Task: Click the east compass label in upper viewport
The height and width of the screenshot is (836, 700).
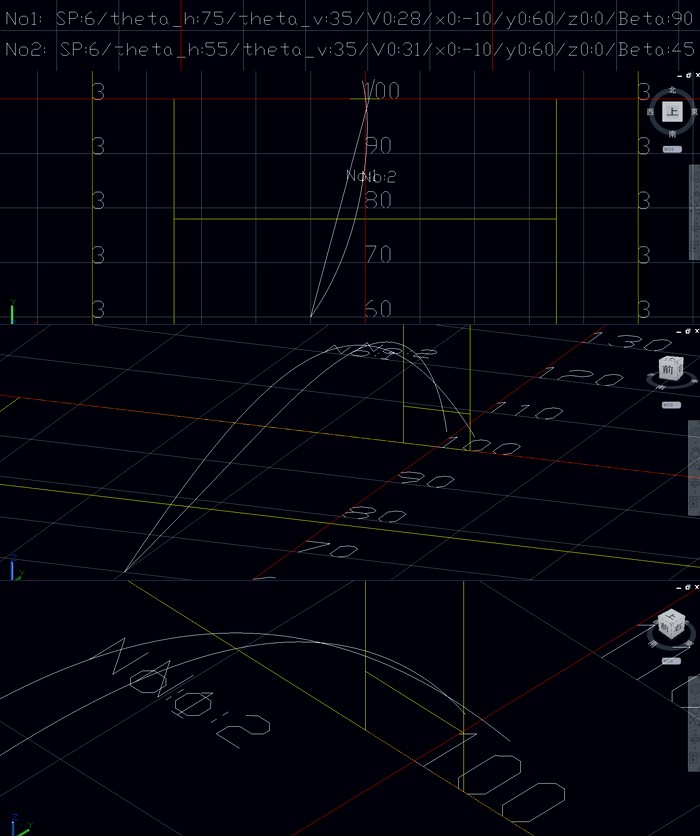Action: [694, 112]
